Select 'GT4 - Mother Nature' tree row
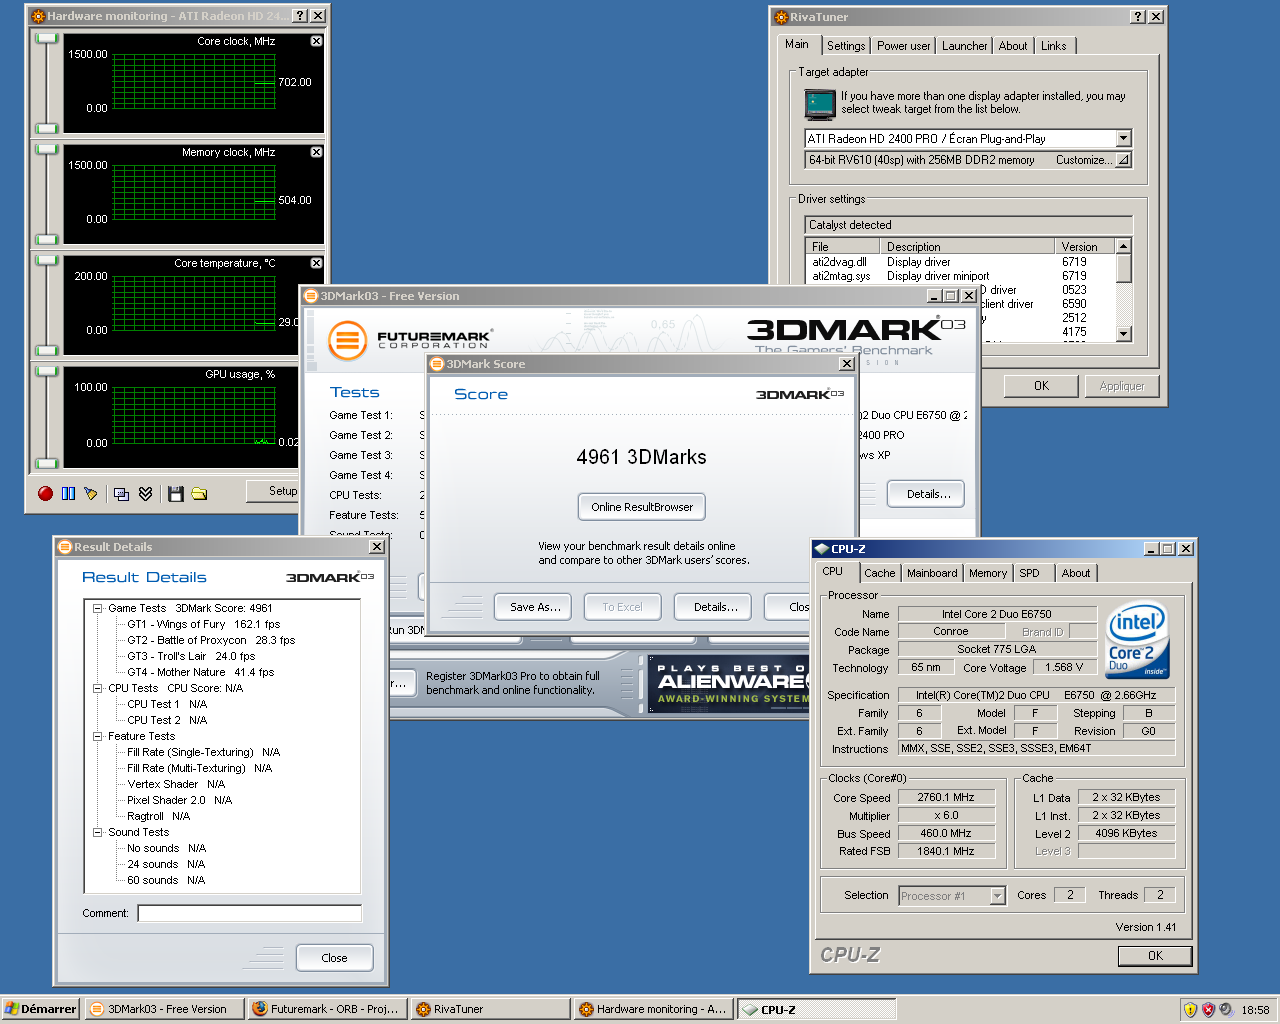 coord(200,672)
